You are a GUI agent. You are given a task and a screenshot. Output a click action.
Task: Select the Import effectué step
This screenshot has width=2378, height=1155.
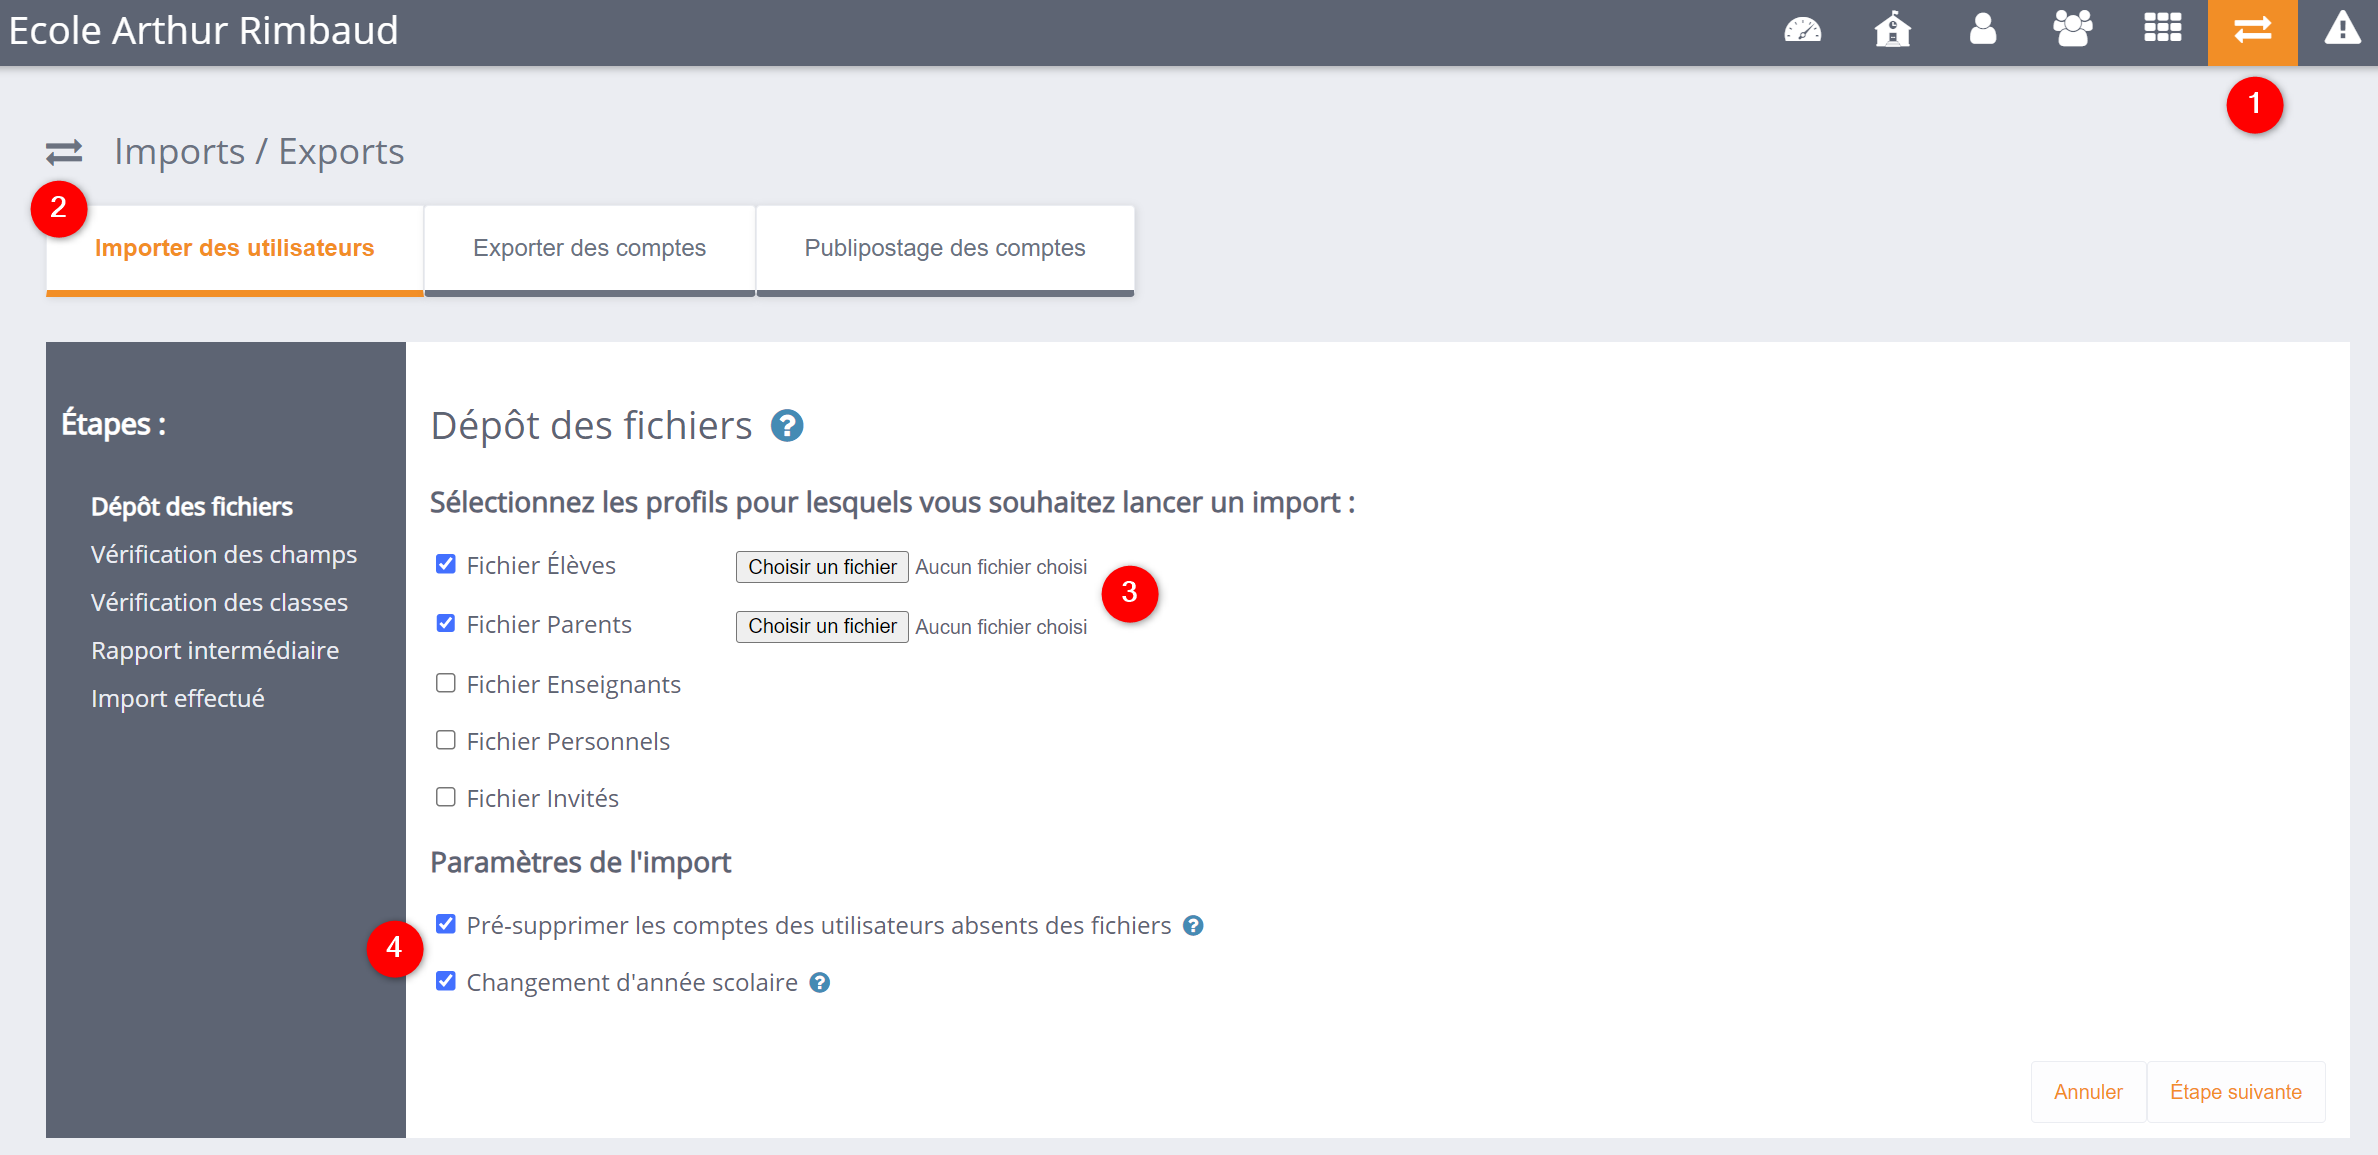click(178, 699)
